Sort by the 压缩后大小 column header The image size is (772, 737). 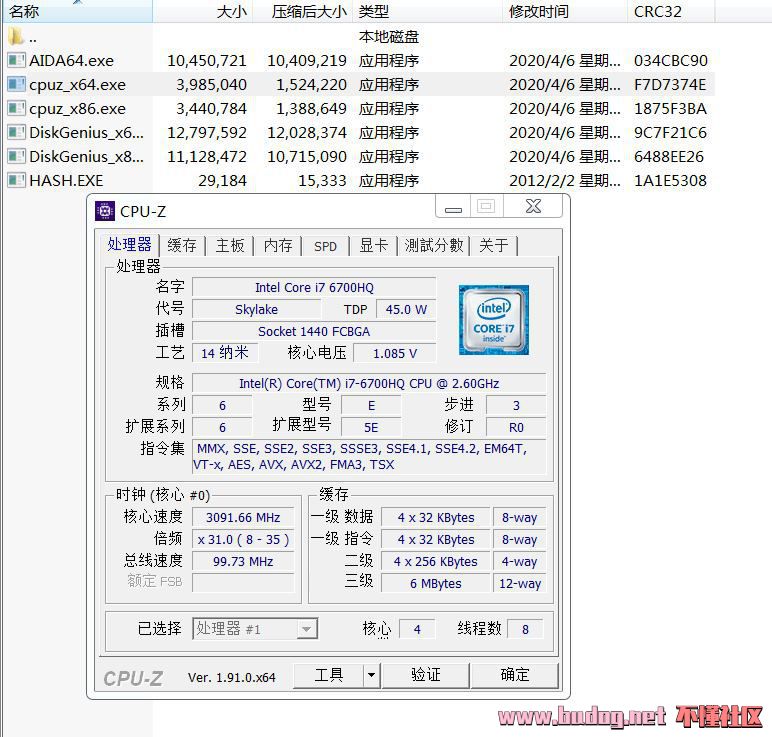(x=302, y=11)
